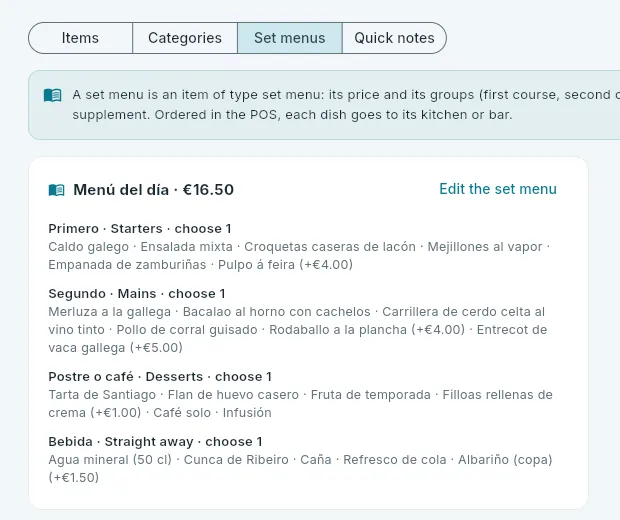
Task: Click Agua mineral (50 cl)
Action: coord(110,459)
